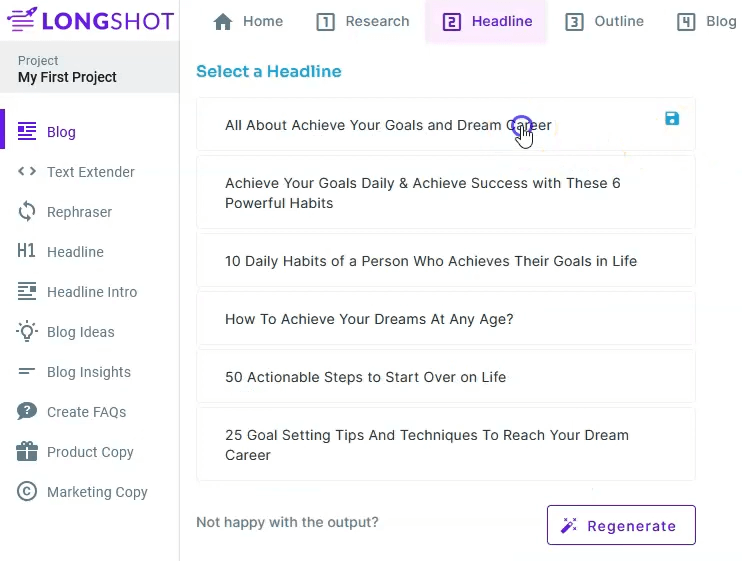Viewport: 742px width, 561px height.
Task: Click the Home house icon
Action: coord(222,22)
